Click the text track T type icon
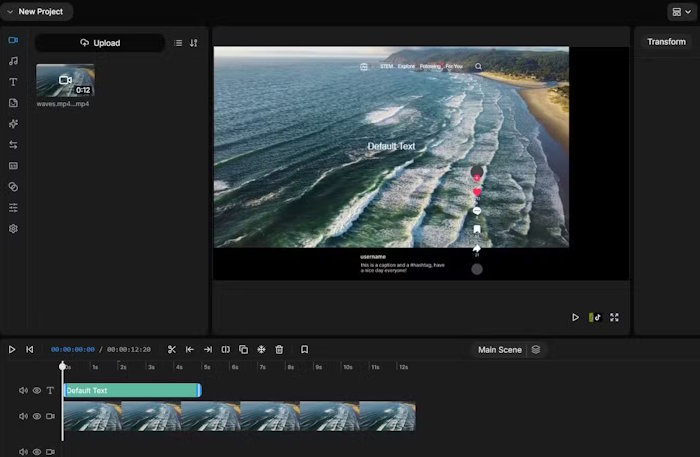This screenshot has height=457, width=700. 50,391
